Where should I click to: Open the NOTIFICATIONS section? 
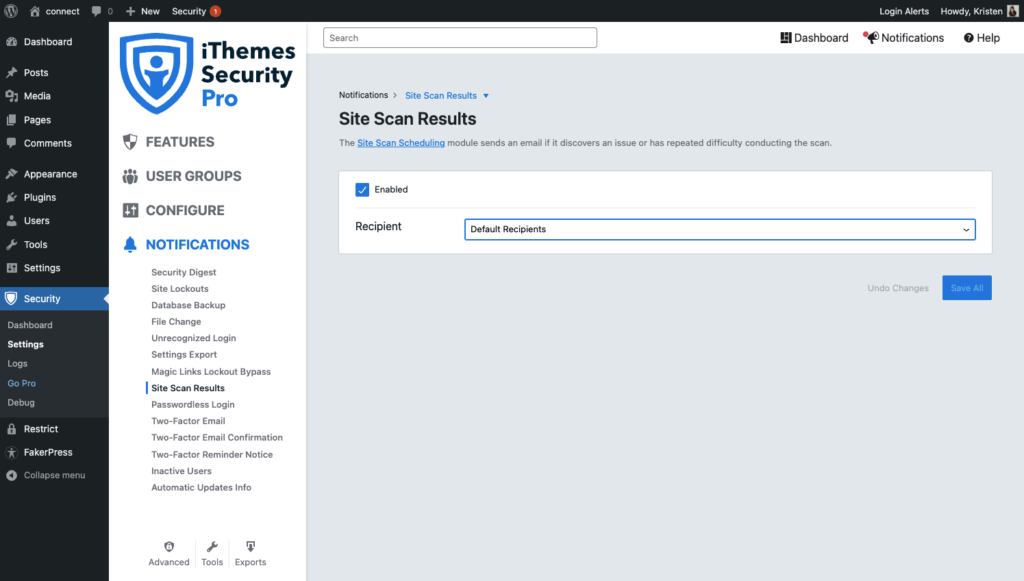tap(197, 244)
